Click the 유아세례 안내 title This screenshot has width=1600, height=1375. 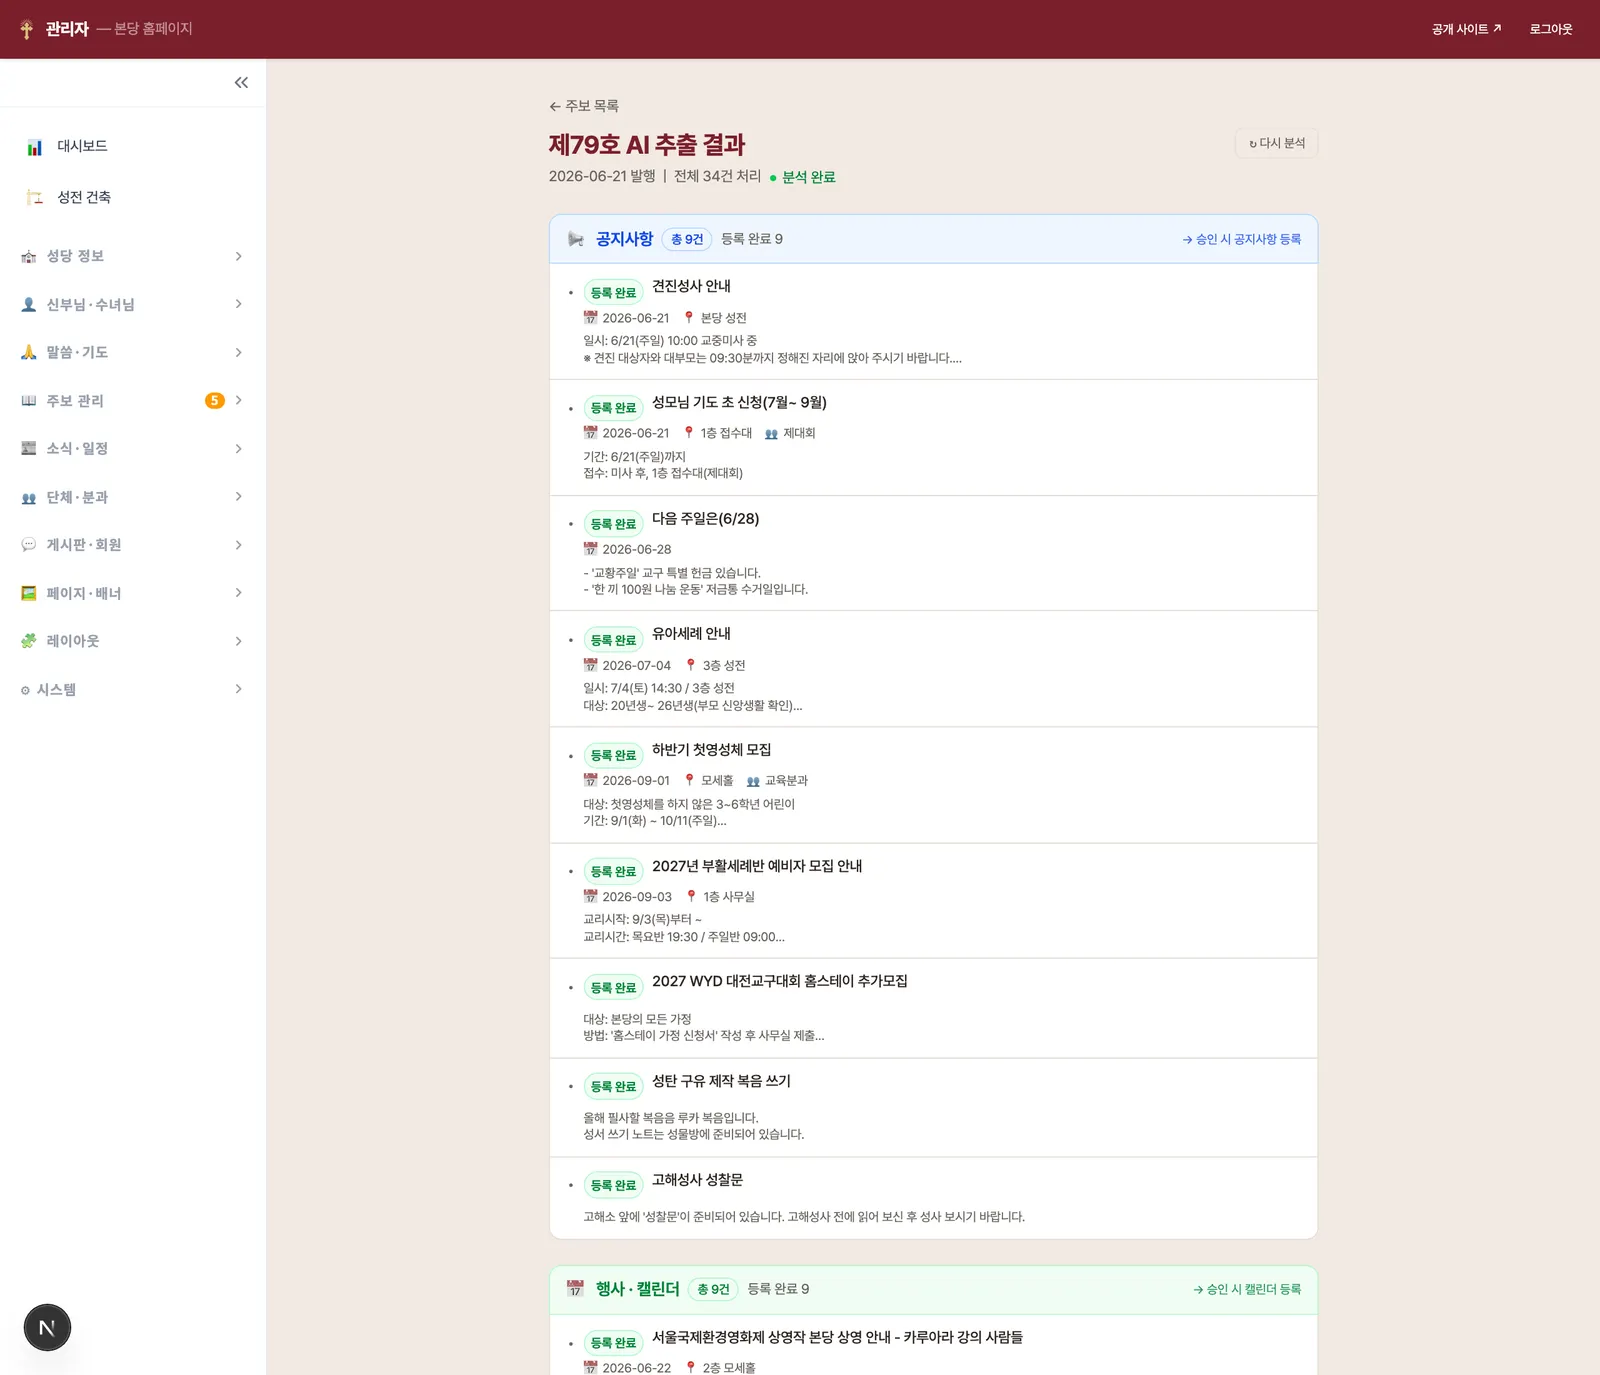691,634
